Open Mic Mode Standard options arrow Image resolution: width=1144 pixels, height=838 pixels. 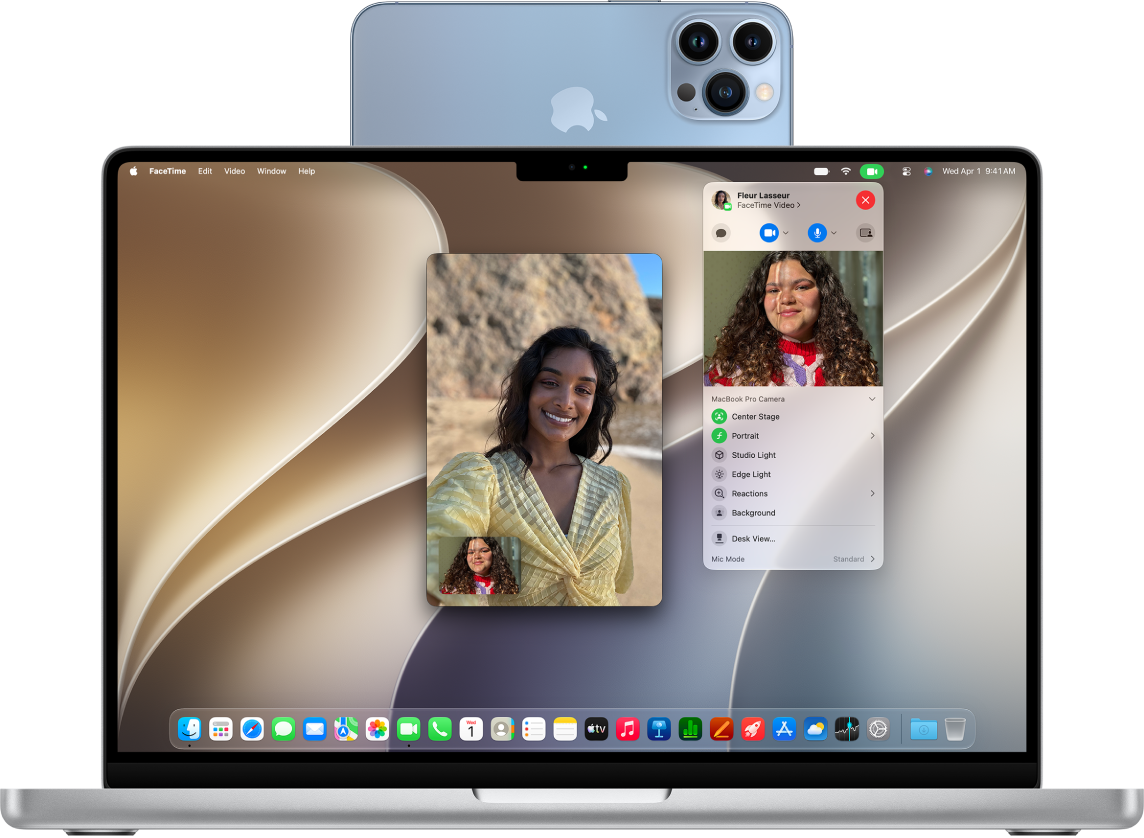coord(873,559)
